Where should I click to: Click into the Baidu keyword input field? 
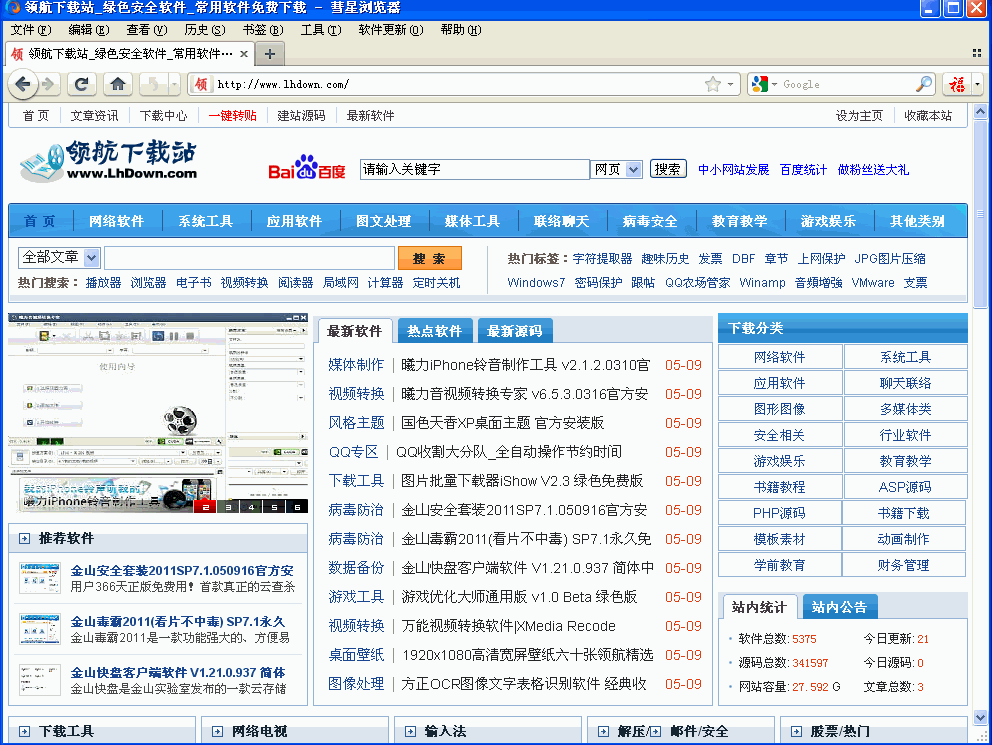pos(474,169)
